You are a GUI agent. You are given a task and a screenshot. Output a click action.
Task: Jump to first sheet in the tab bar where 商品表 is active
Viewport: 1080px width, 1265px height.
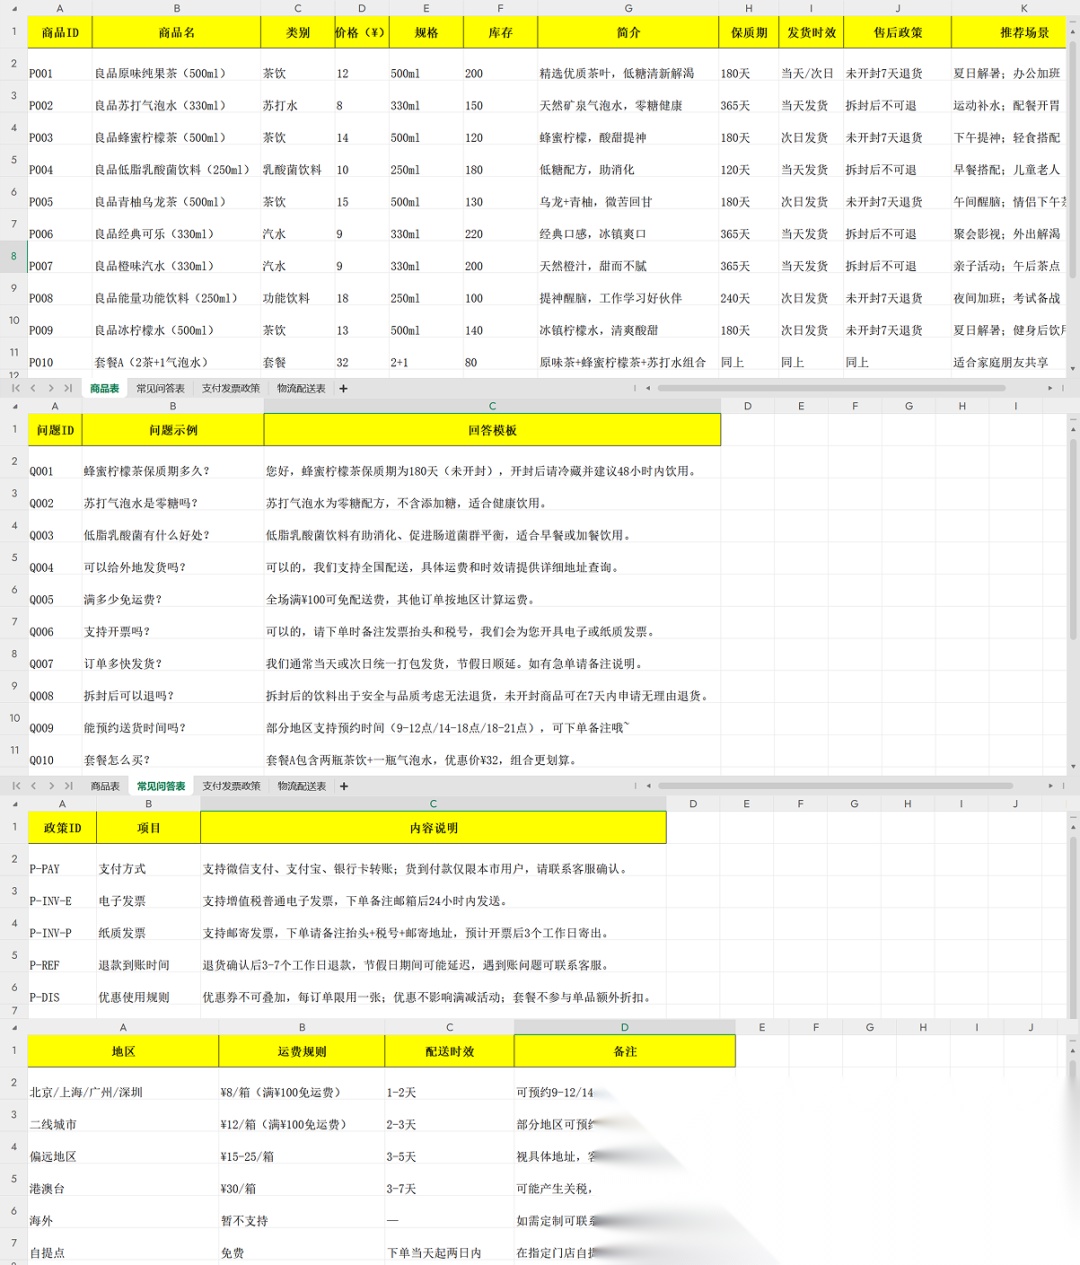coord(16,388)
